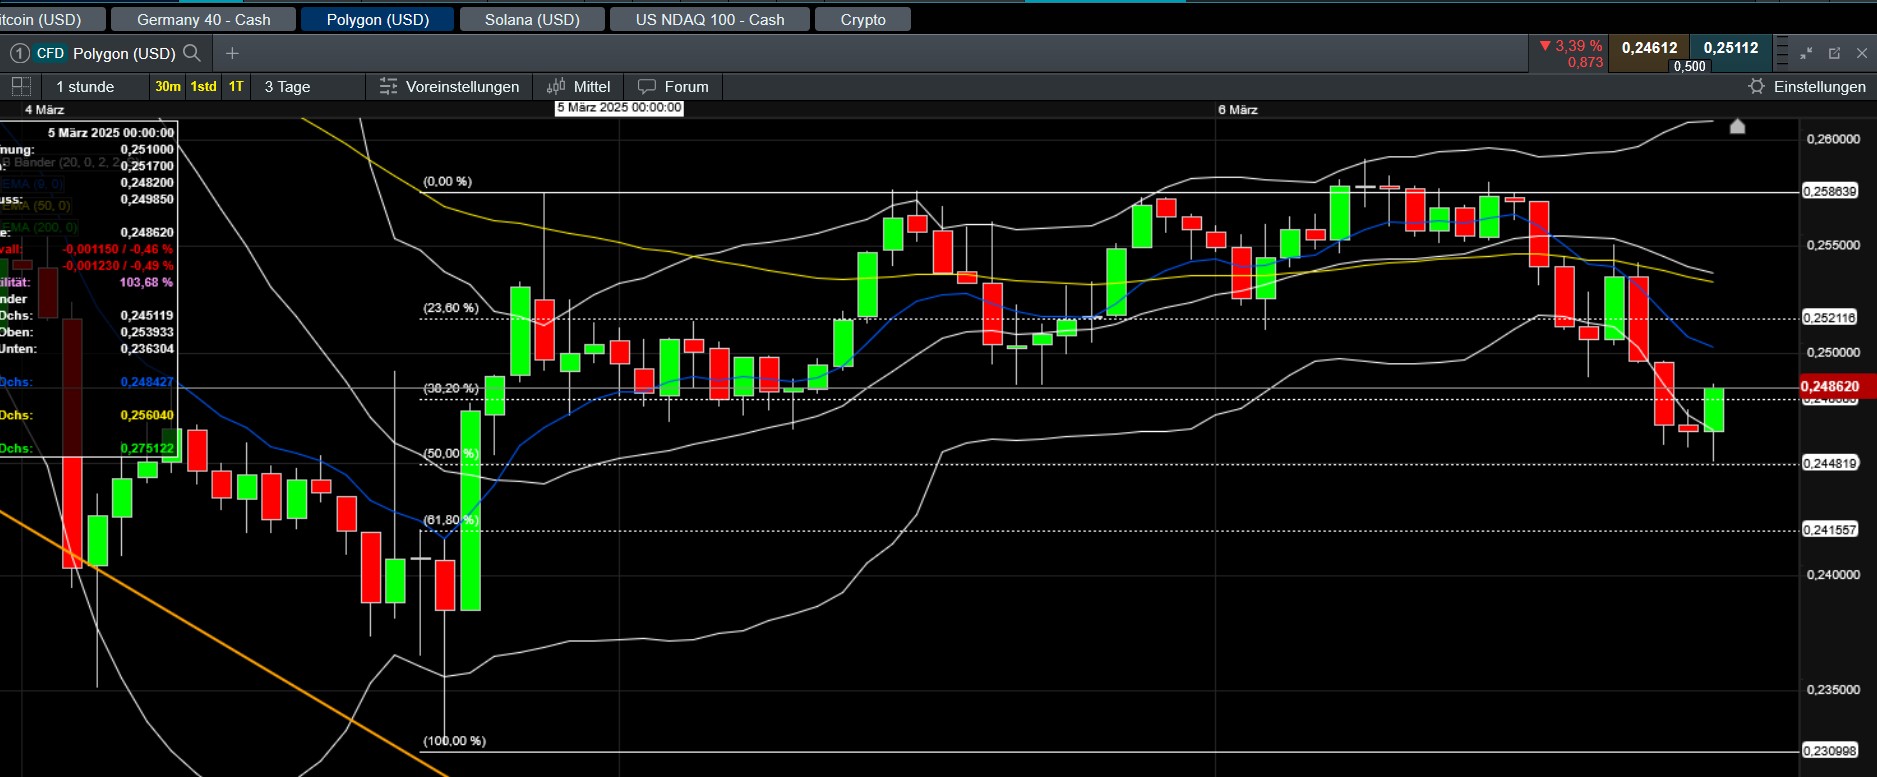The image size is (1877, 777).
Task: Click the 103,68 % volatility value
Action: click(146, 282)
